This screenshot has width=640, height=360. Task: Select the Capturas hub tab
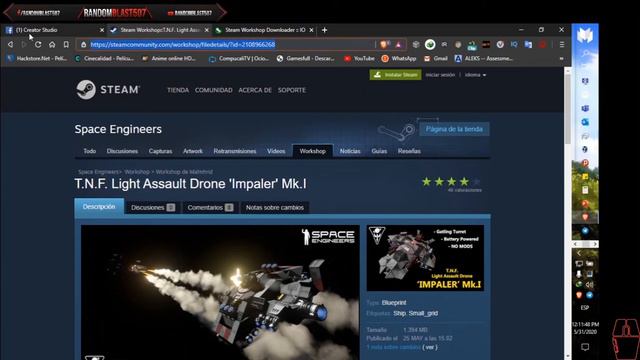(160, 151)
